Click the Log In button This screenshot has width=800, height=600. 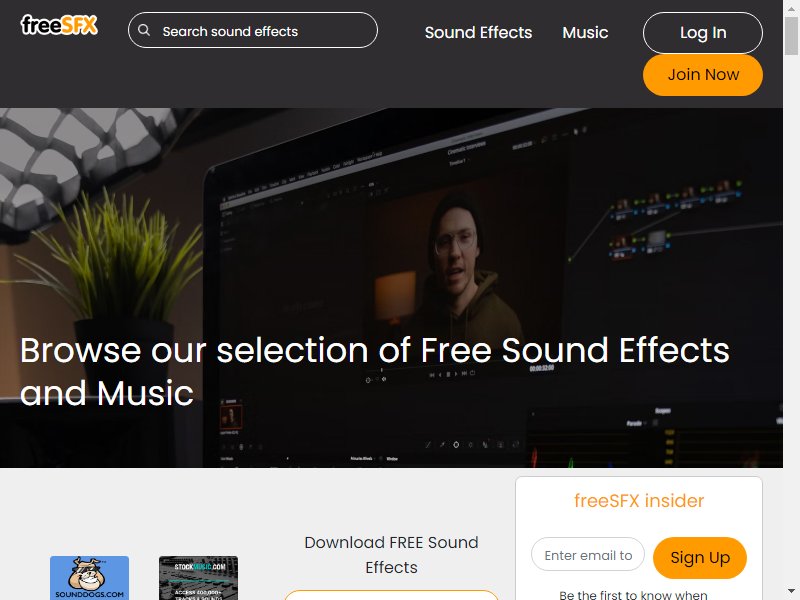click(x=703, y=33)
